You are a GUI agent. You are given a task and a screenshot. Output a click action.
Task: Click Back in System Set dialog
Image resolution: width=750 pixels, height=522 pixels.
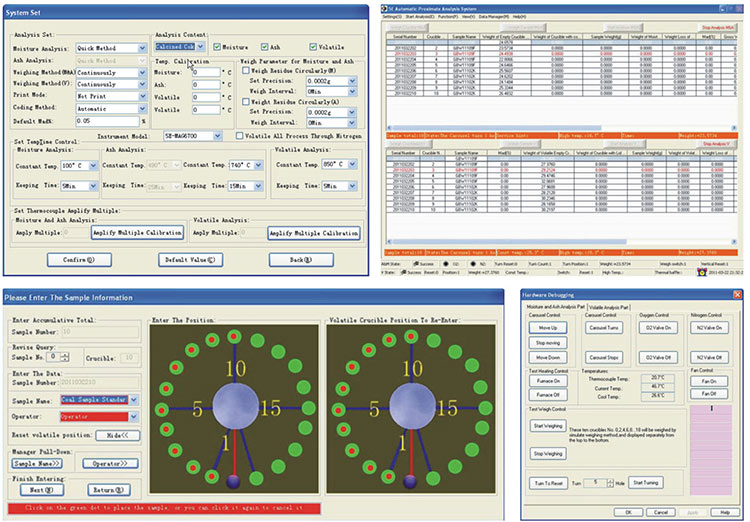301,260
